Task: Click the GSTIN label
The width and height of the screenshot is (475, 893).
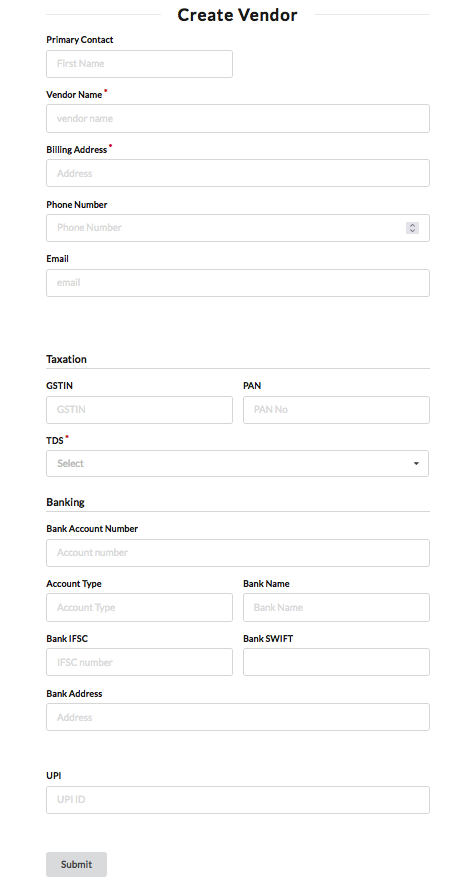Action: point(60,386)
